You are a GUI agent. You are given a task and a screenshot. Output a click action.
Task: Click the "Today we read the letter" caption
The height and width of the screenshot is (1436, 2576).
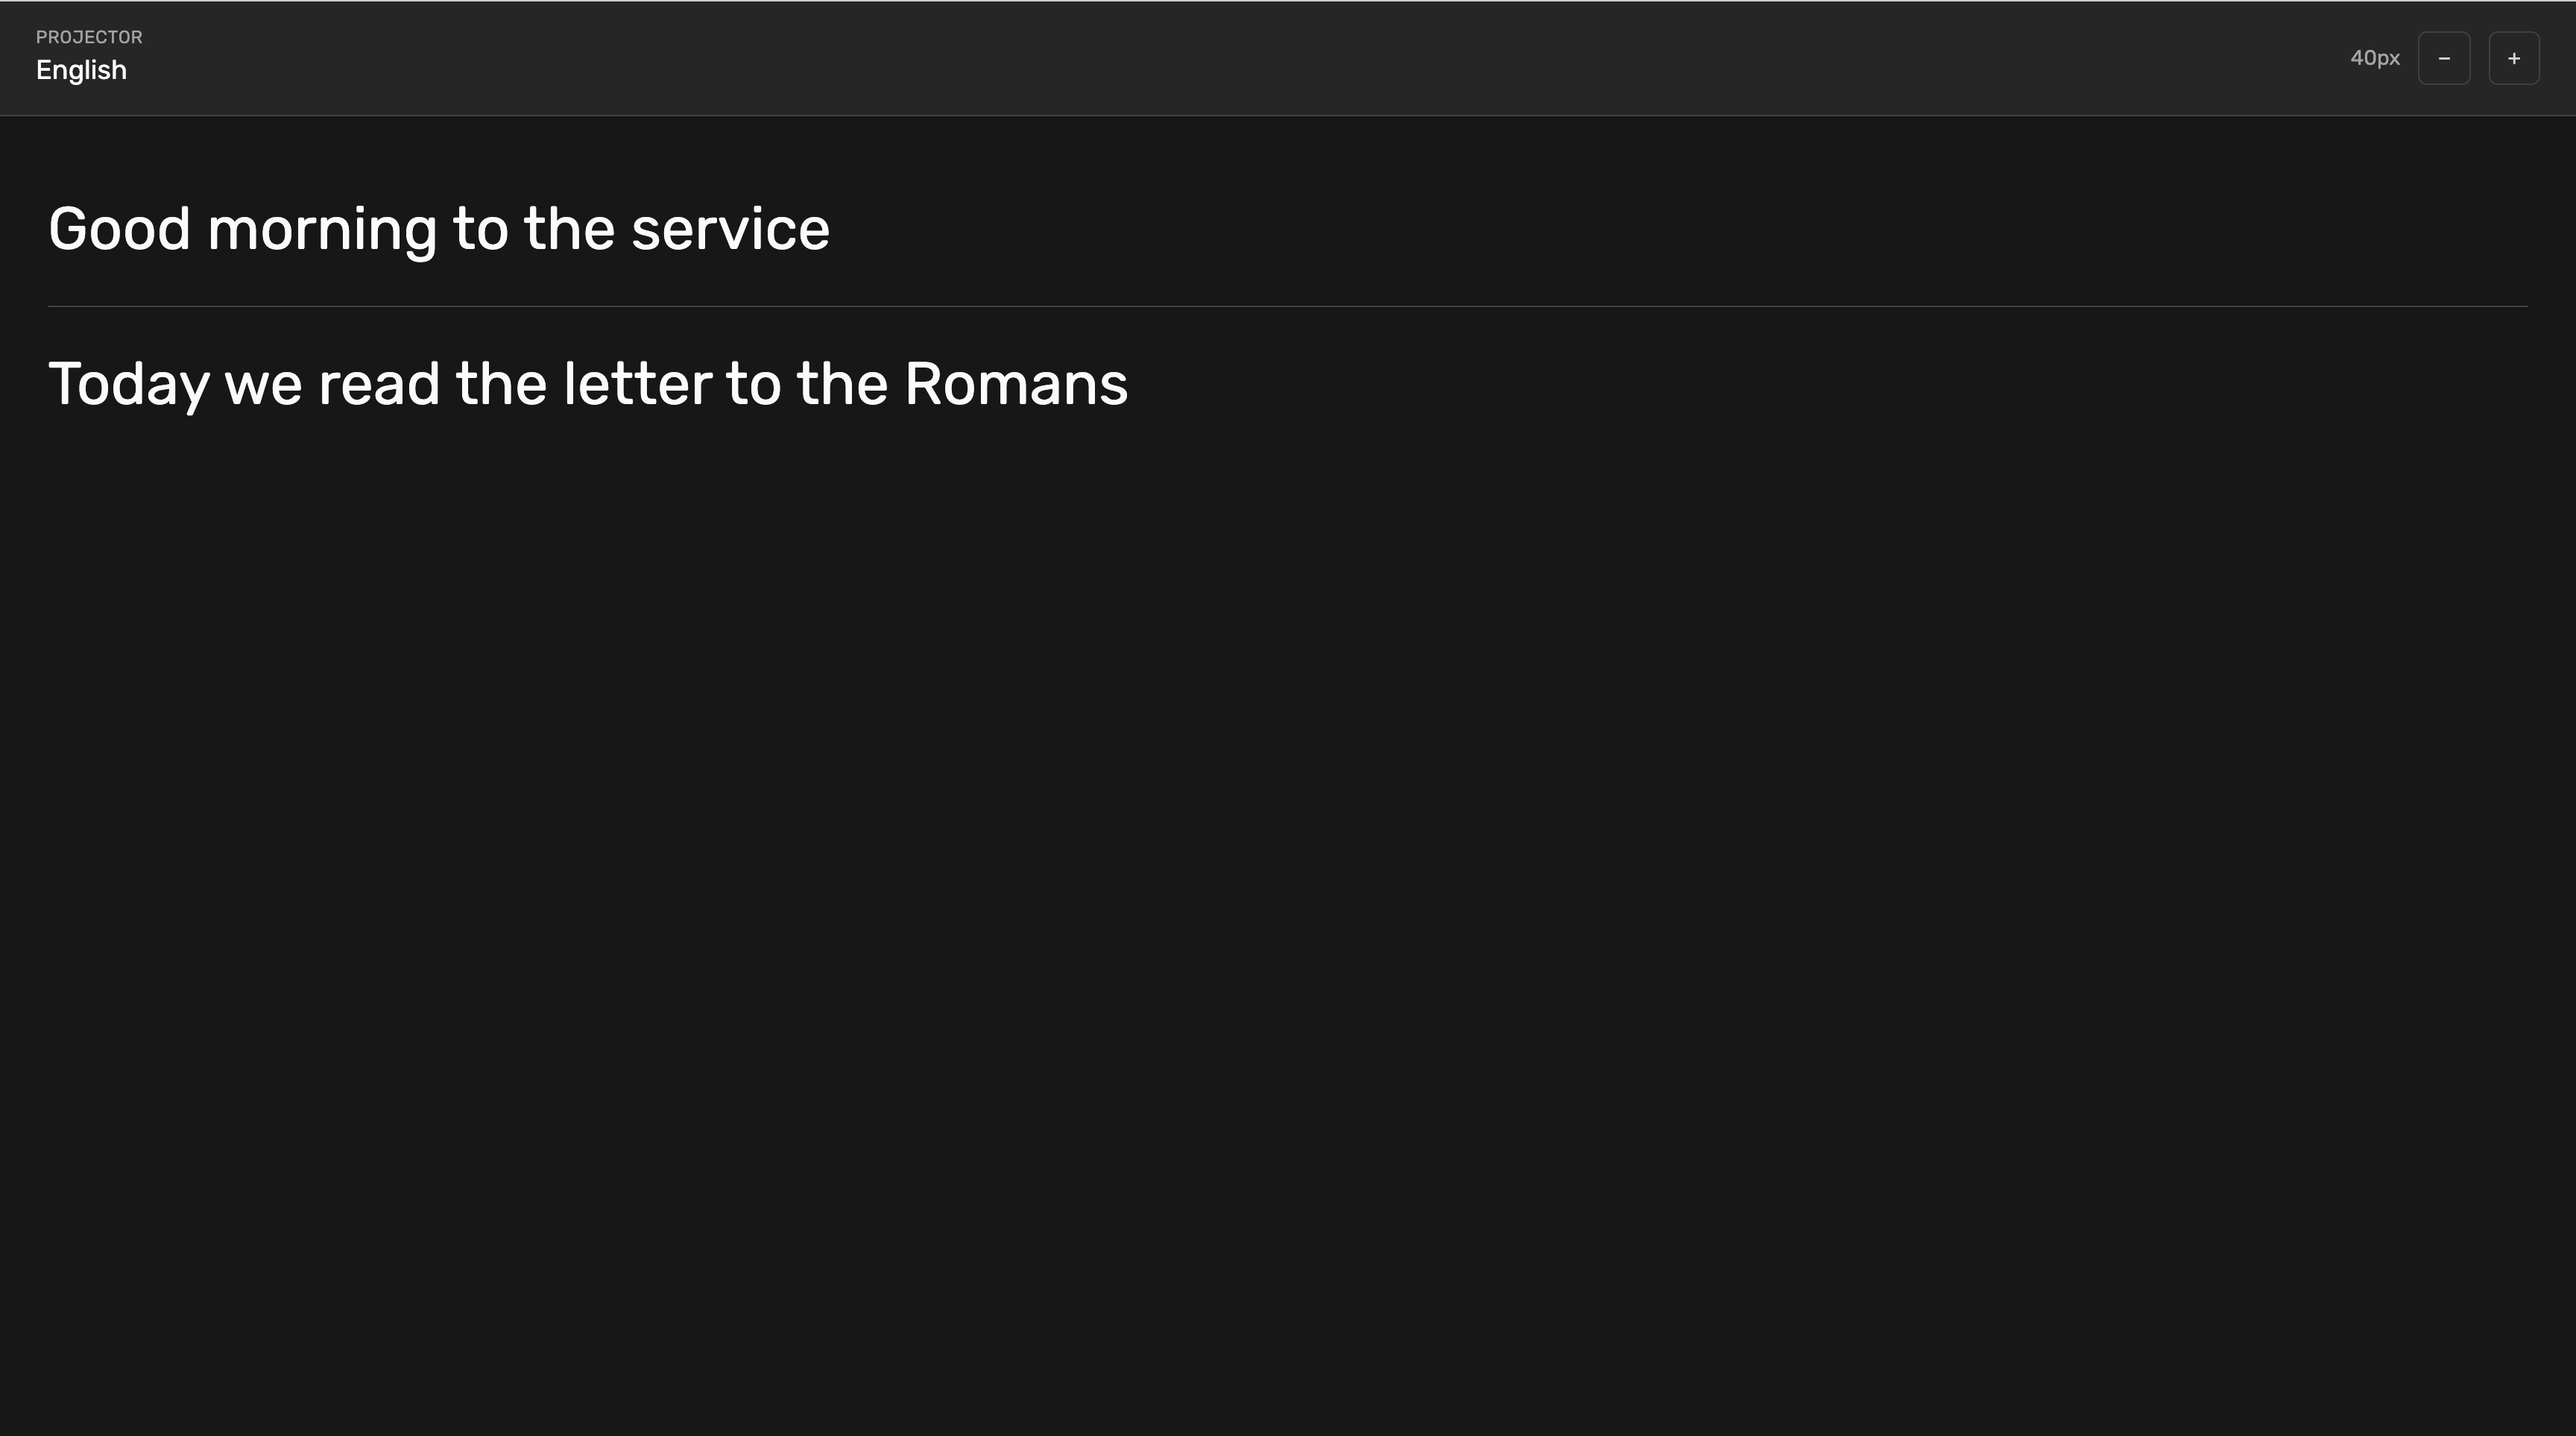(587, 385)
